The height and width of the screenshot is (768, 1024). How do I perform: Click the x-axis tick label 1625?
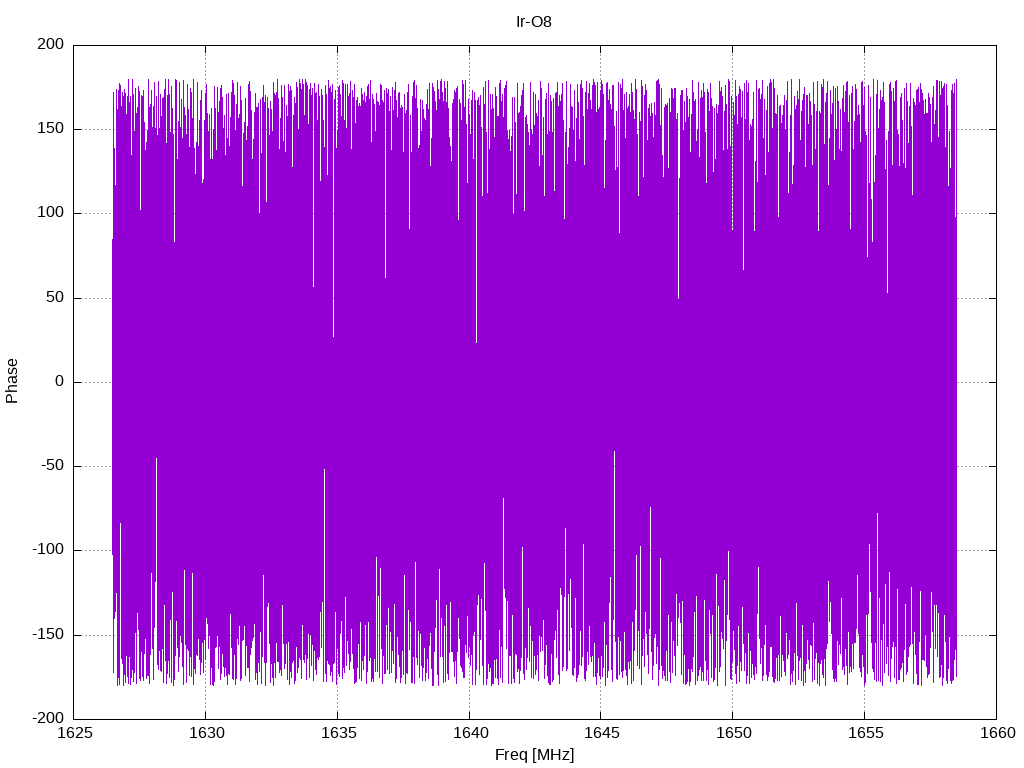pyautogui.click(x=74, y=733)
